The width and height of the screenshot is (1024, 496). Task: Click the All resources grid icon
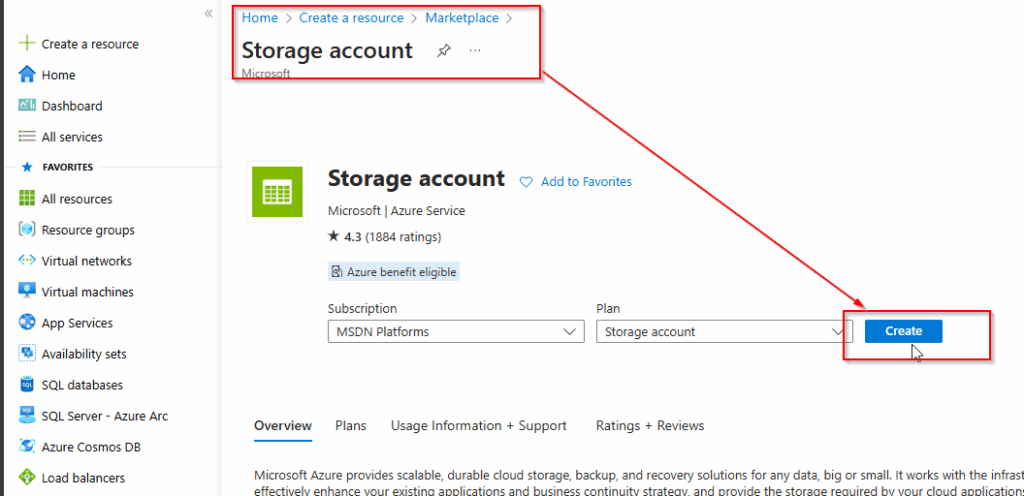(27, 198)
